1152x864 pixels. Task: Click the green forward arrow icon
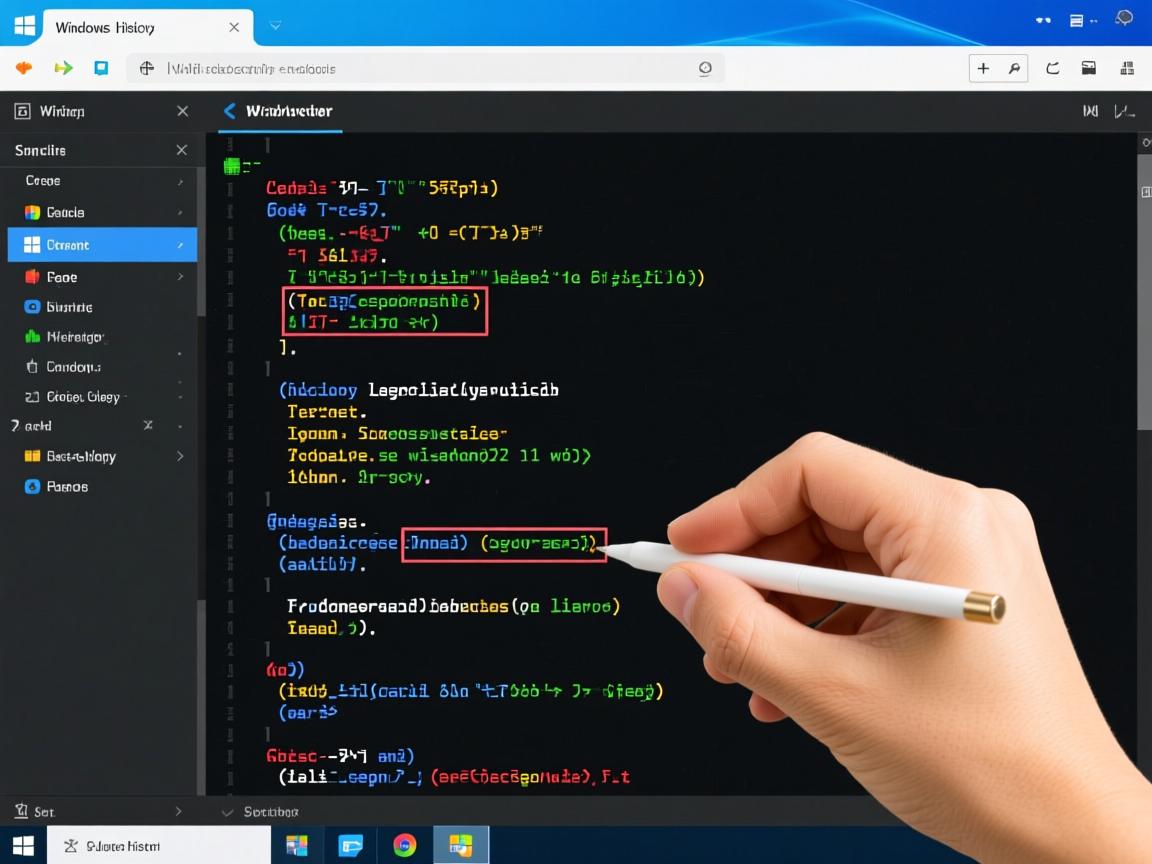pos(63,68)
